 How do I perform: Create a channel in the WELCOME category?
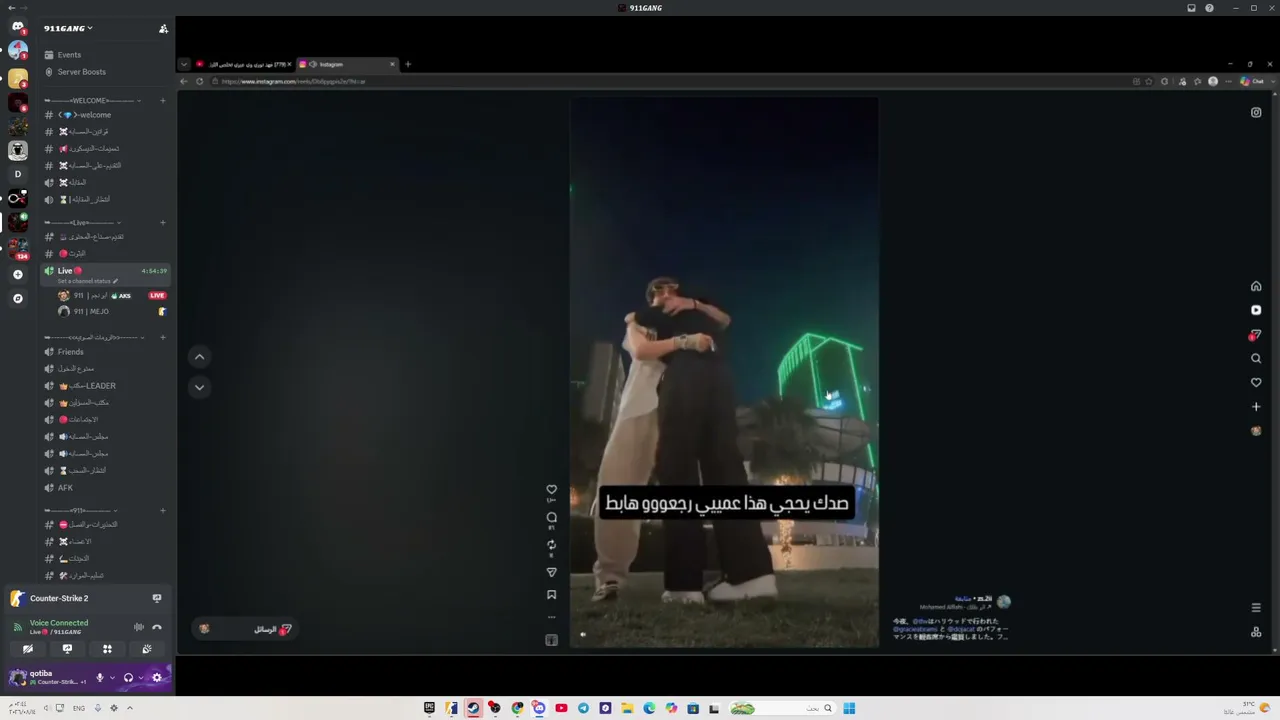click(x=163, y=100)
